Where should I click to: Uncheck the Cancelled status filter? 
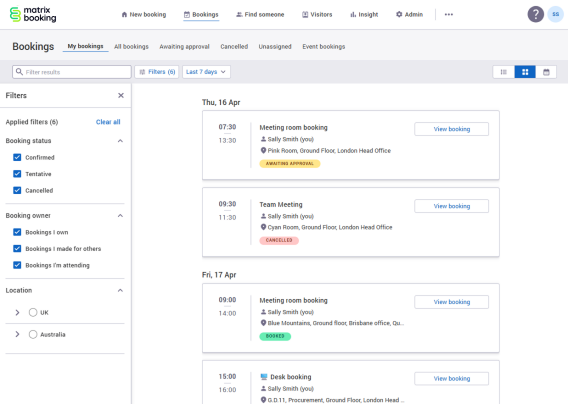[17, 190]
